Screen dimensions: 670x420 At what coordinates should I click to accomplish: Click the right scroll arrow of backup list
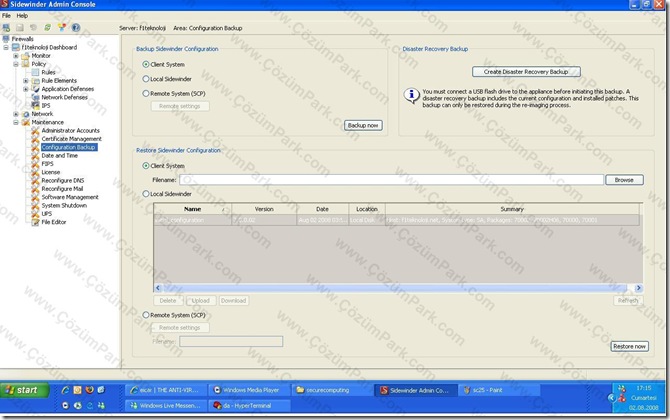tap(638, 288)
